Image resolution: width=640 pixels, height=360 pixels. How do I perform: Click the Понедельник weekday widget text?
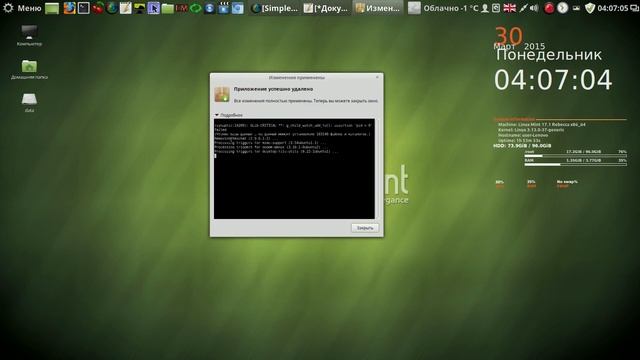click(549, 55)
